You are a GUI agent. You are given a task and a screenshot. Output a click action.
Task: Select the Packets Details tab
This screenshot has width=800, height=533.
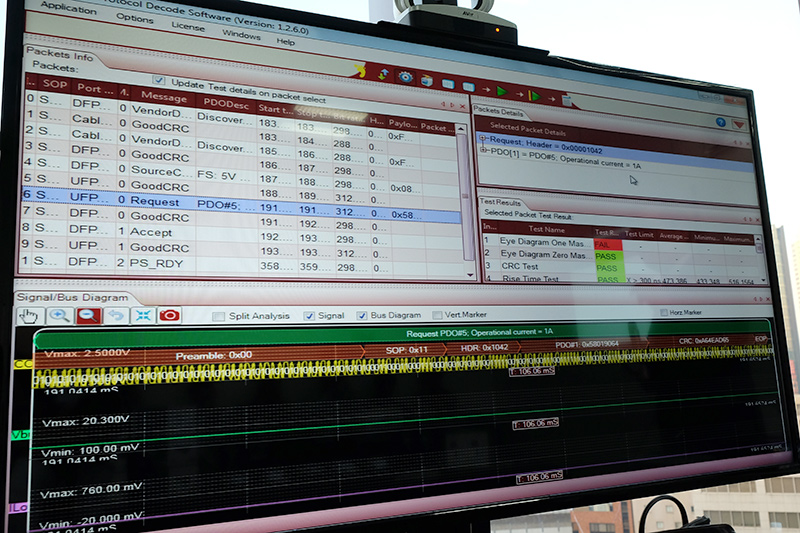[498, 111]
